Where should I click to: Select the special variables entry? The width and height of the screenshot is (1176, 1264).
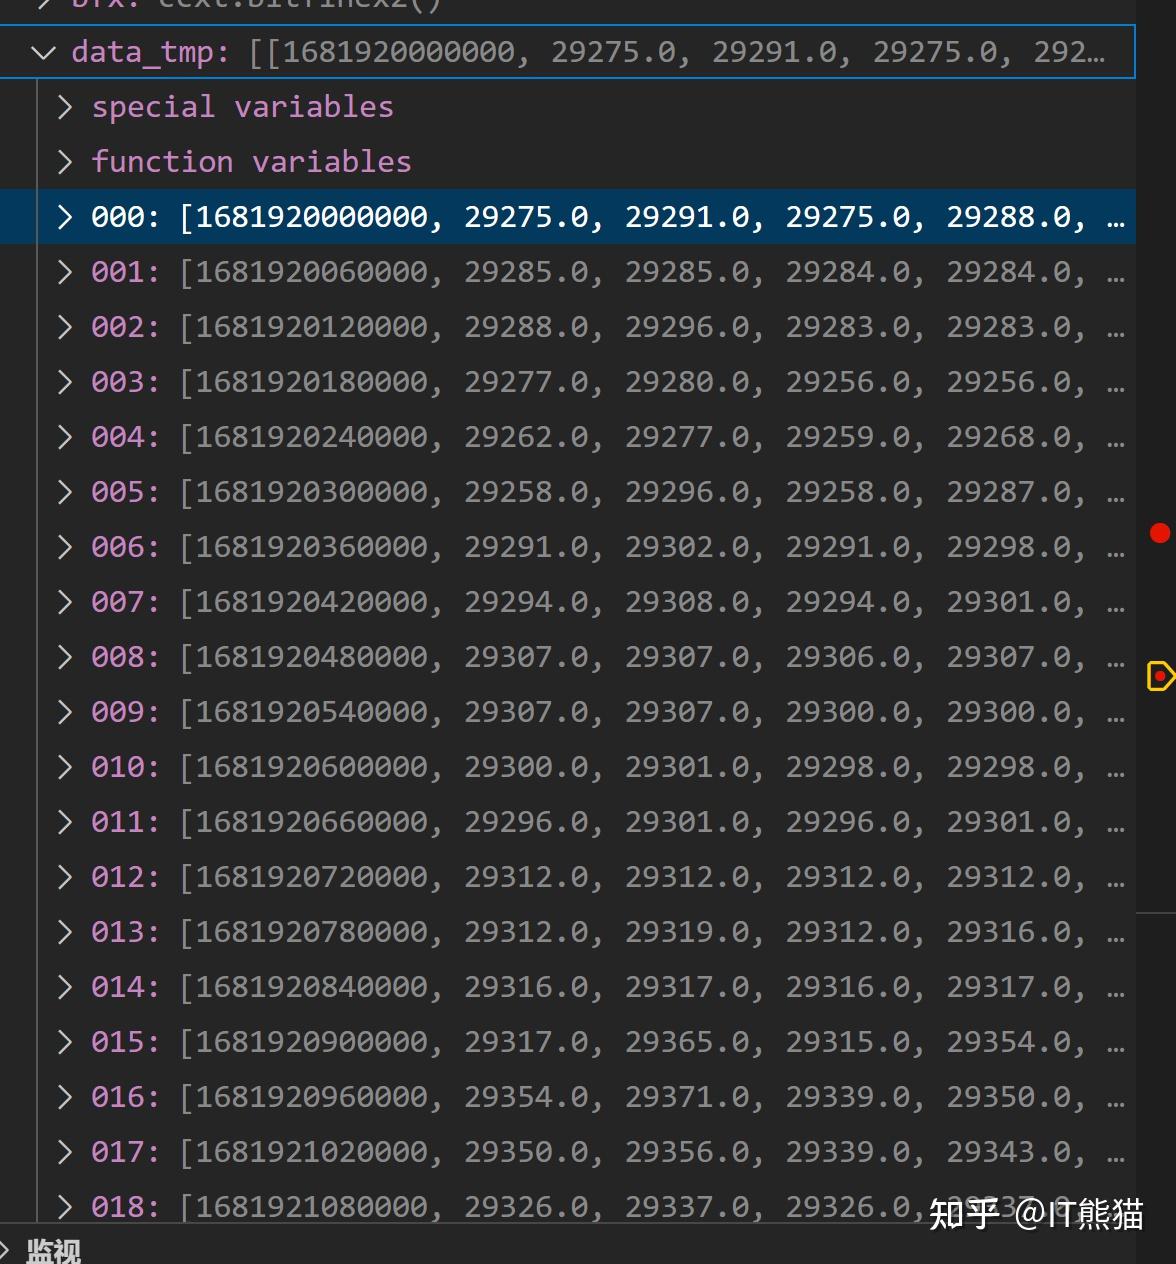click(242, 107)
